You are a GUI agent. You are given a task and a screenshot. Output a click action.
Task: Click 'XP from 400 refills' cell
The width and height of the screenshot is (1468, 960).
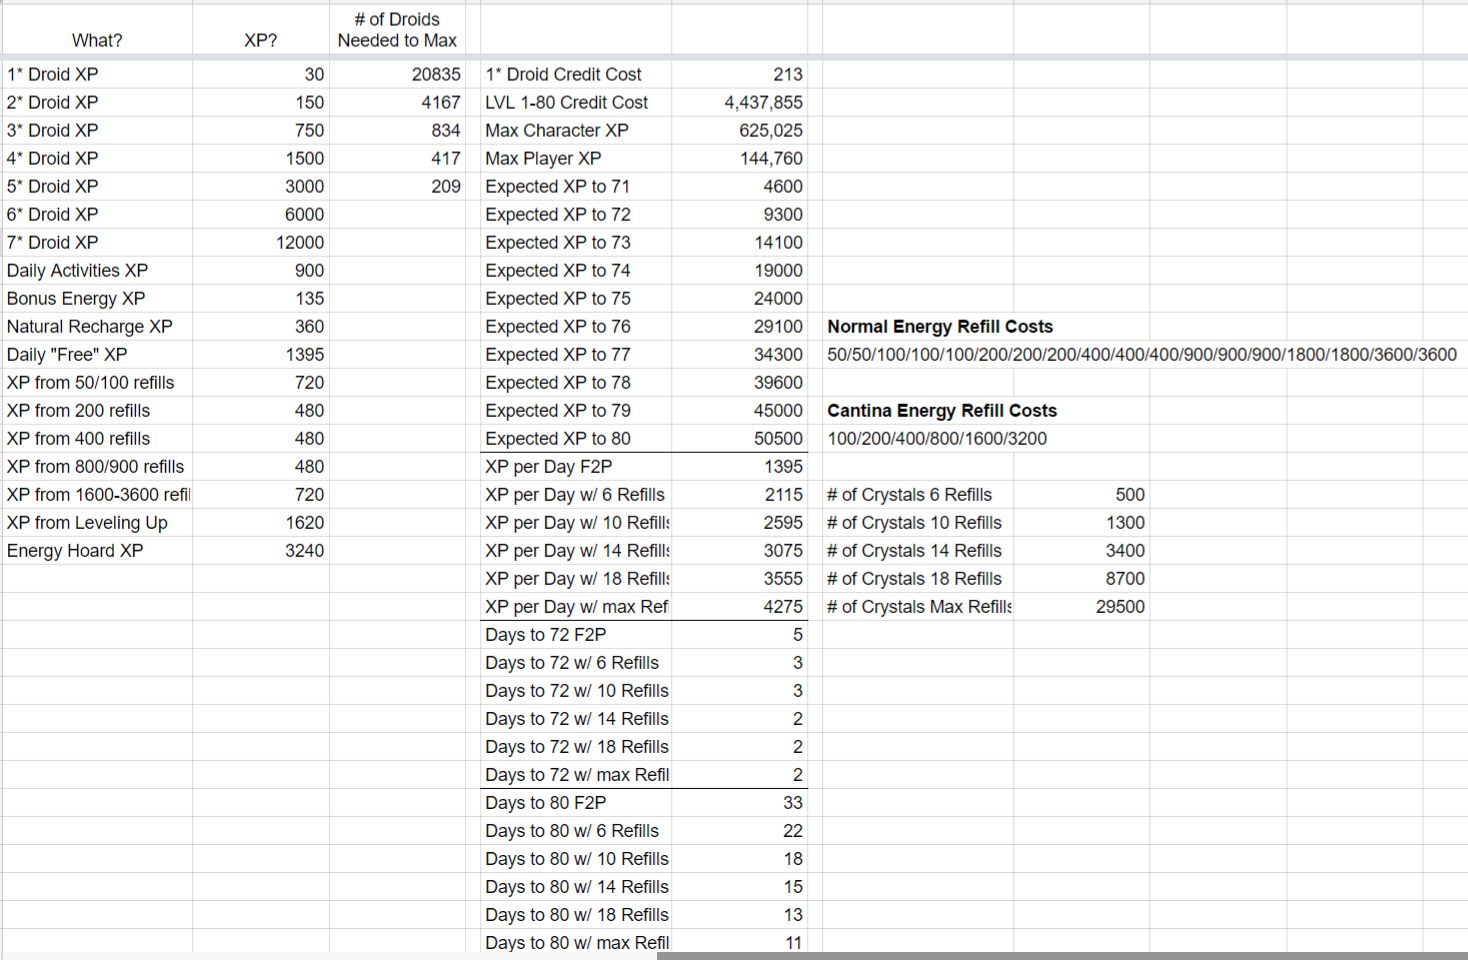click(97, 438)
